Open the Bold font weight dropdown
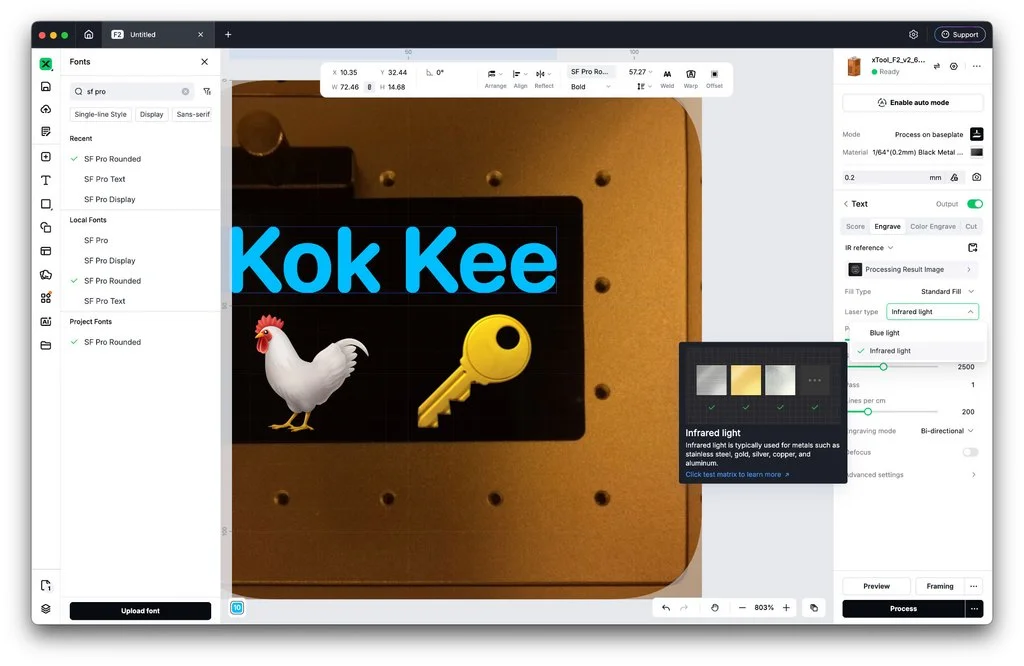This screenshot has height=666, width=1024. pyautogui.click(x=590, y=87)
